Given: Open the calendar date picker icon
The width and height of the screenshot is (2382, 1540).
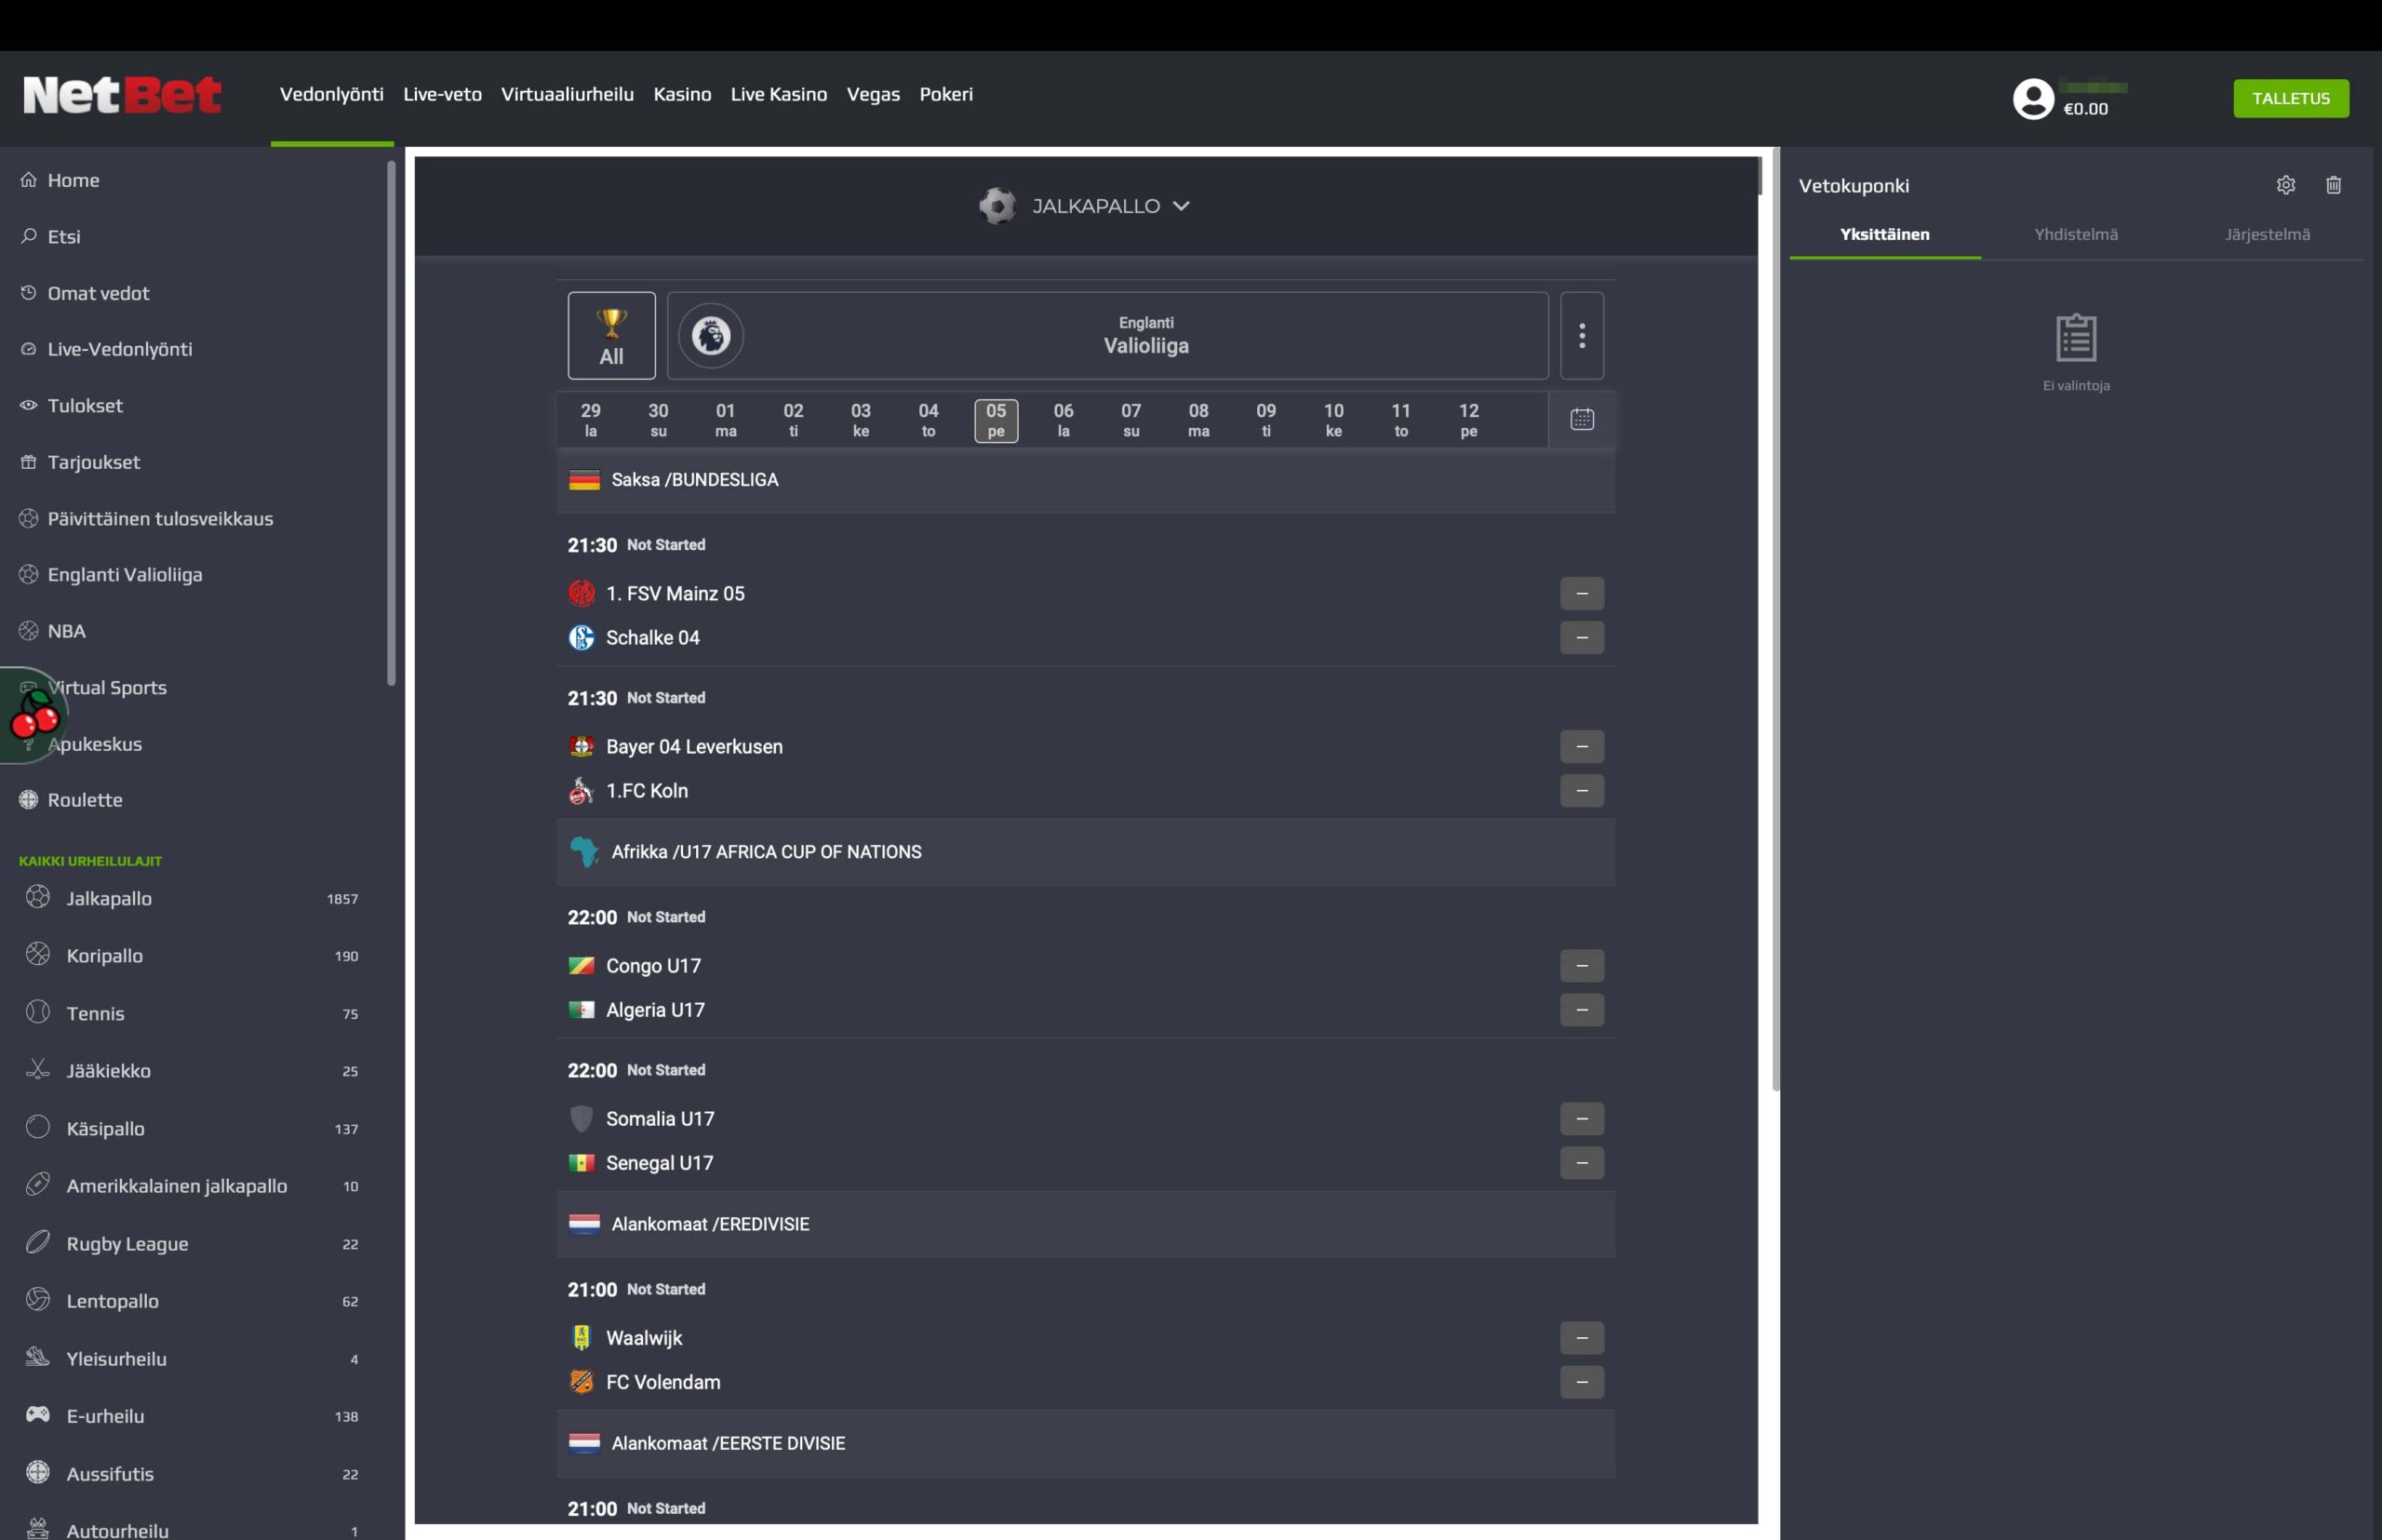Looking at the screenshot, I should (x=1581, y=419).
